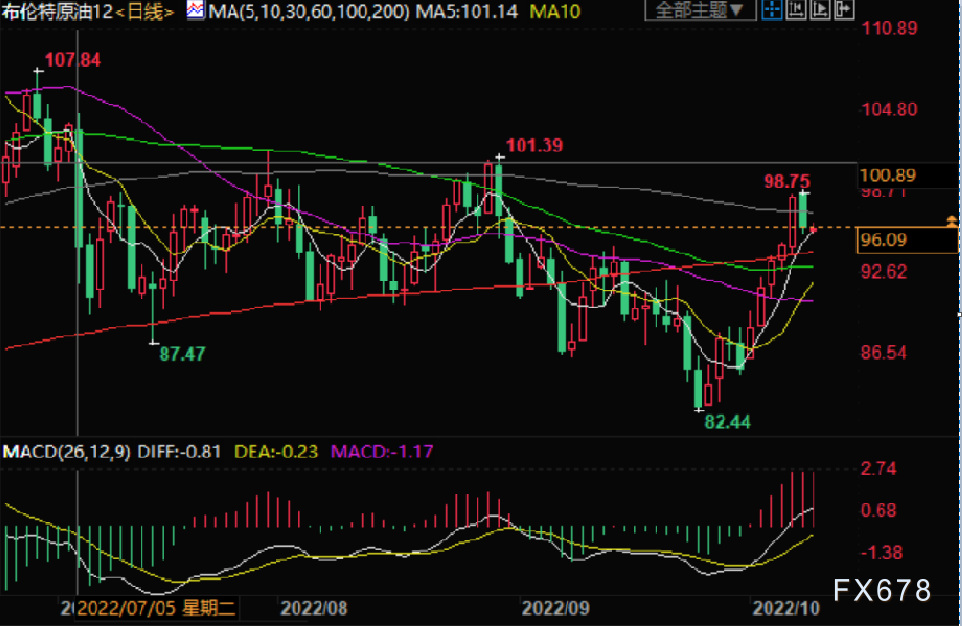Viewport: 962px width, 626px height.
Task: Click the DEA:-0.23 value
Action: click(276, 452)
